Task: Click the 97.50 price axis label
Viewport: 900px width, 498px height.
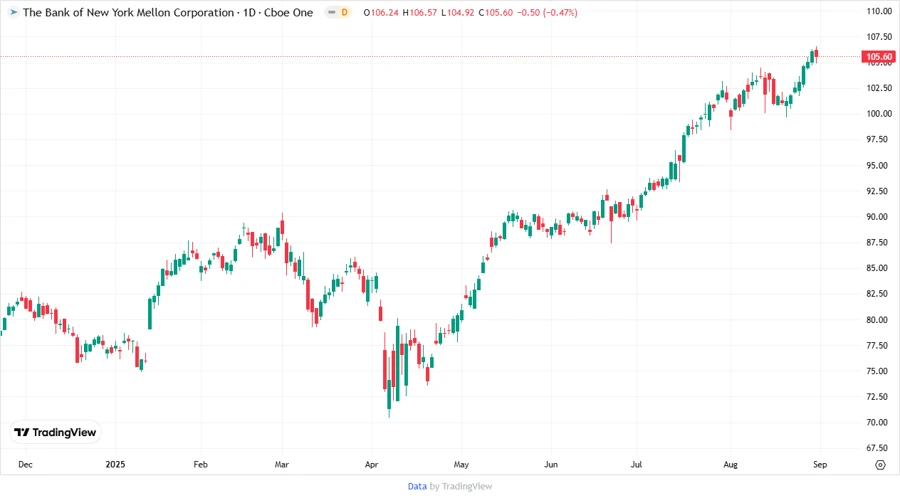Action: 879,139
